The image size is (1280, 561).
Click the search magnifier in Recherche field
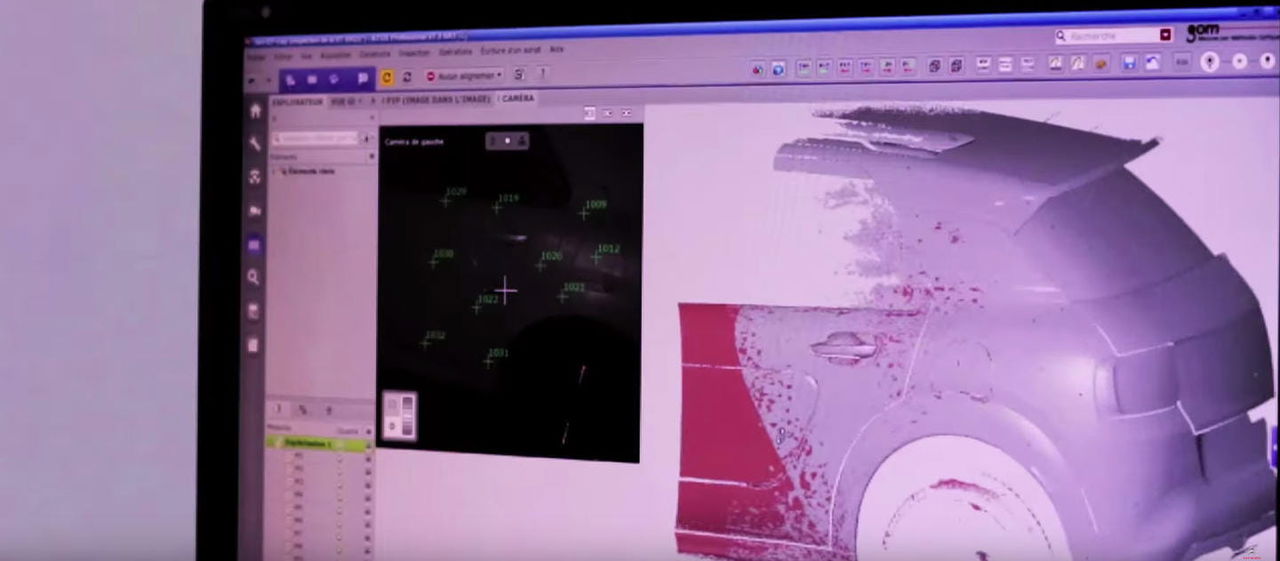coord(1061,36)
